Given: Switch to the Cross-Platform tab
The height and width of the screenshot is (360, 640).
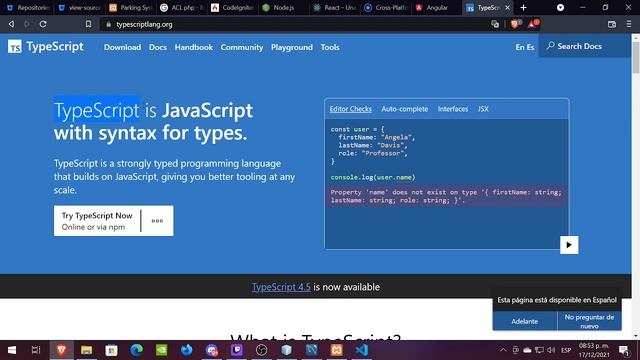Looking at the screenshot, I should 386,7.
